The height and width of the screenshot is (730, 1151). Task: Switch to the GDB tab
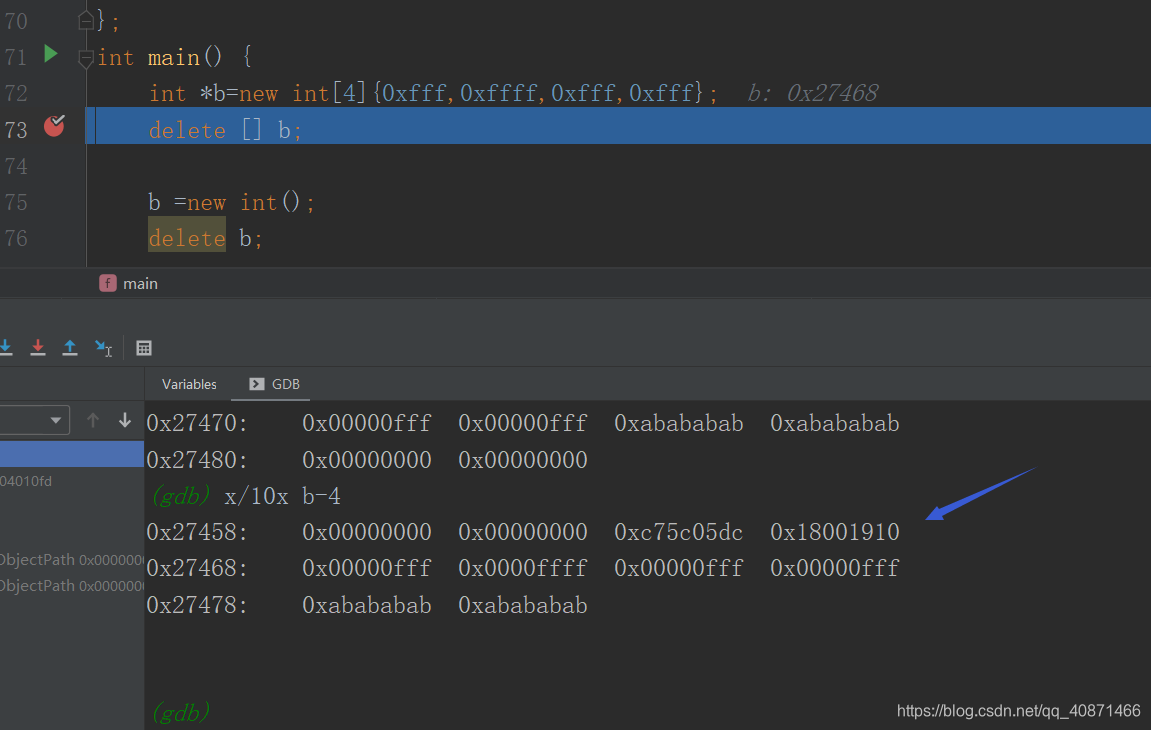[x=275, y=384]
